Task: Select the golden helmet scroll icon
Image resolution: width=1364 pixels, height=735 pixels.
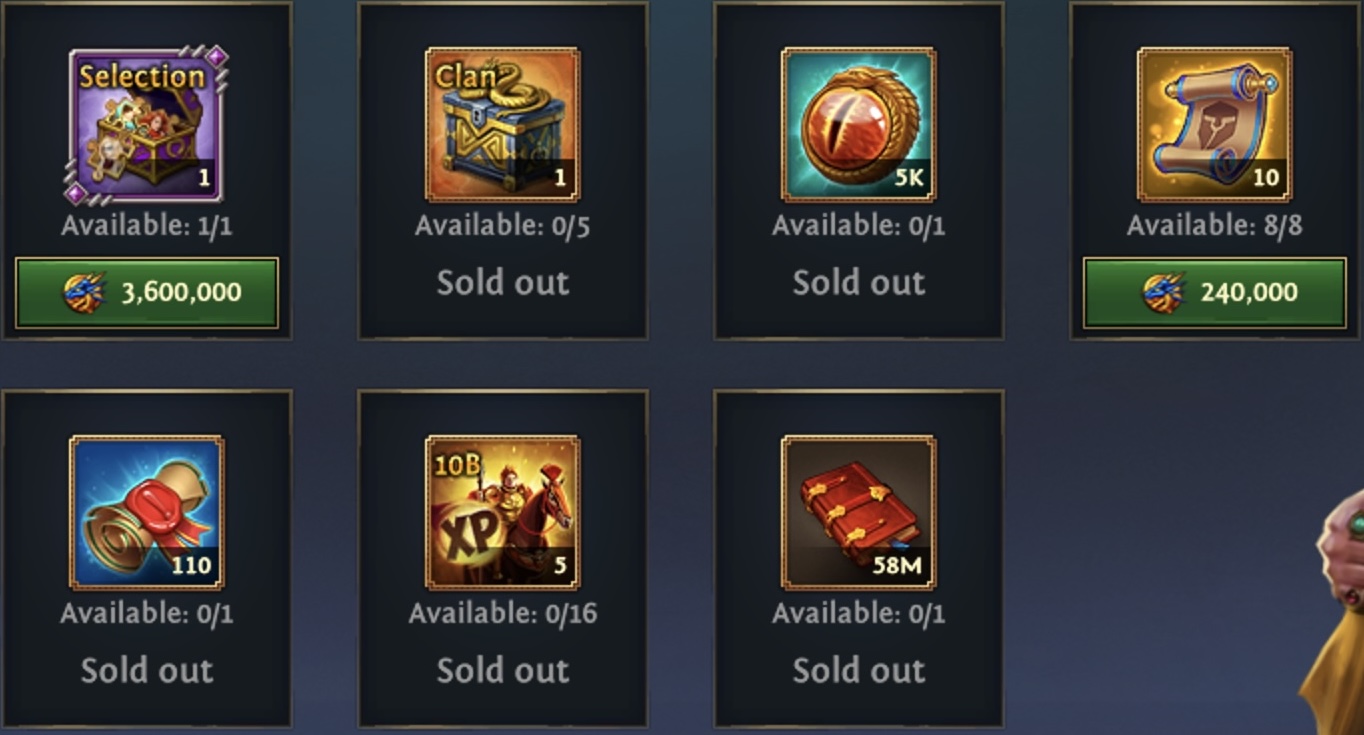Action: click(1215, 125)
